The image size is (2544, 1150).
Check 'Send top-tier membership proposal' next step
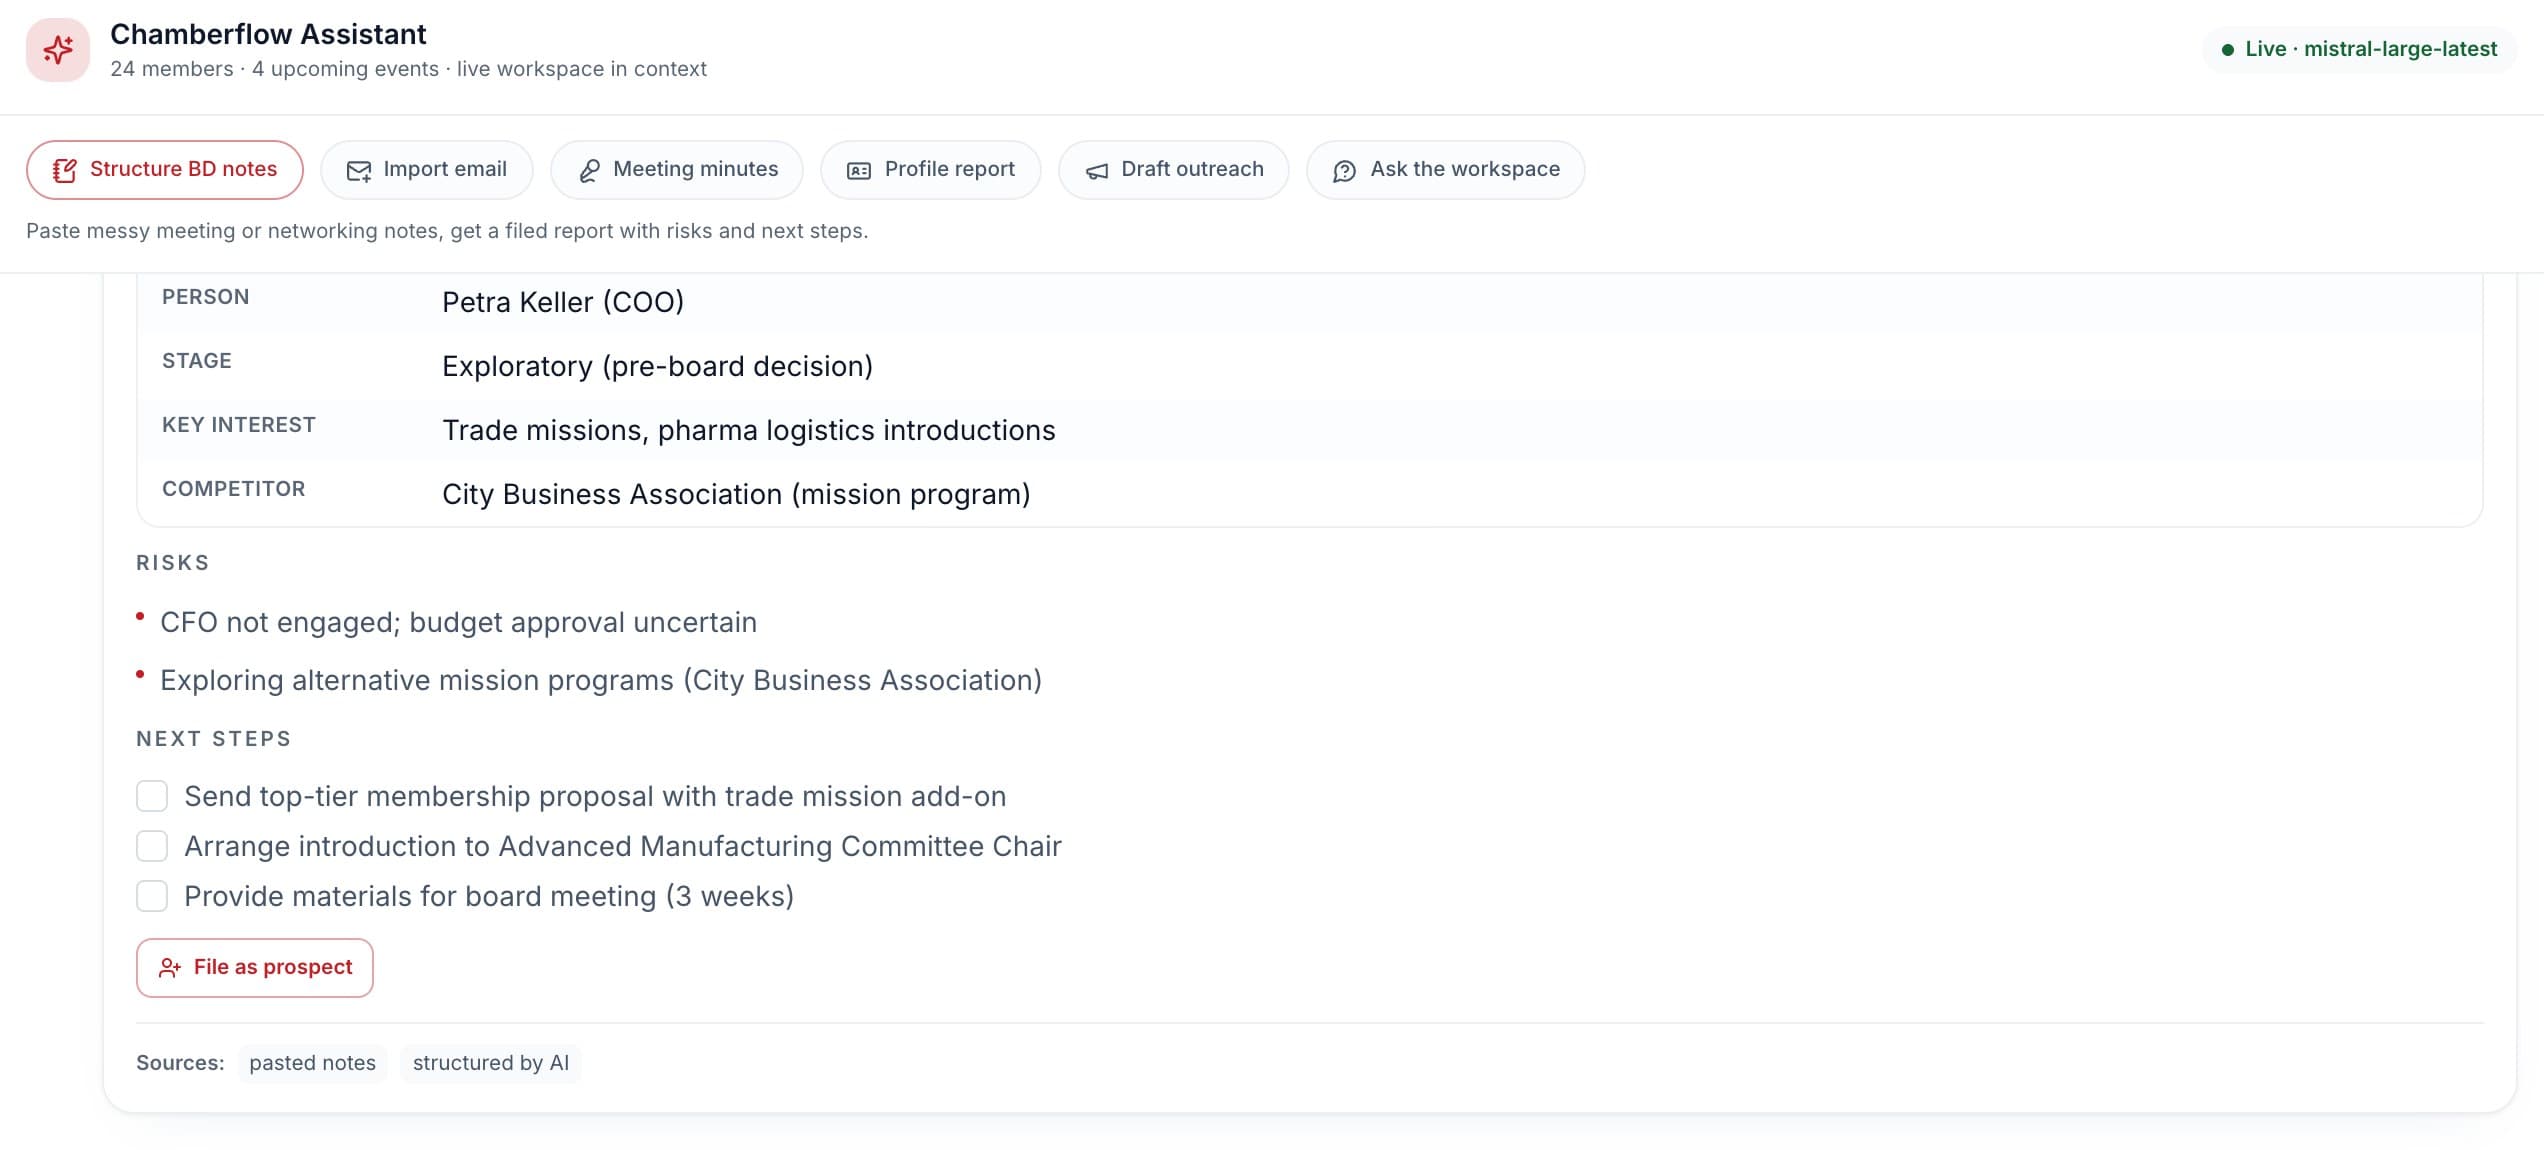point(152,796)
